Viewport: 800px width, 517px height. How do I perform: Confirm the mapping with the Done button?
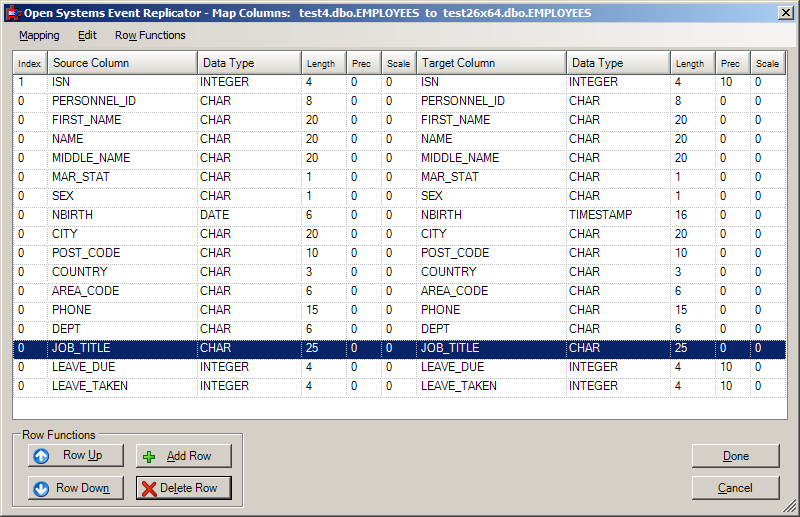(736, 456)
